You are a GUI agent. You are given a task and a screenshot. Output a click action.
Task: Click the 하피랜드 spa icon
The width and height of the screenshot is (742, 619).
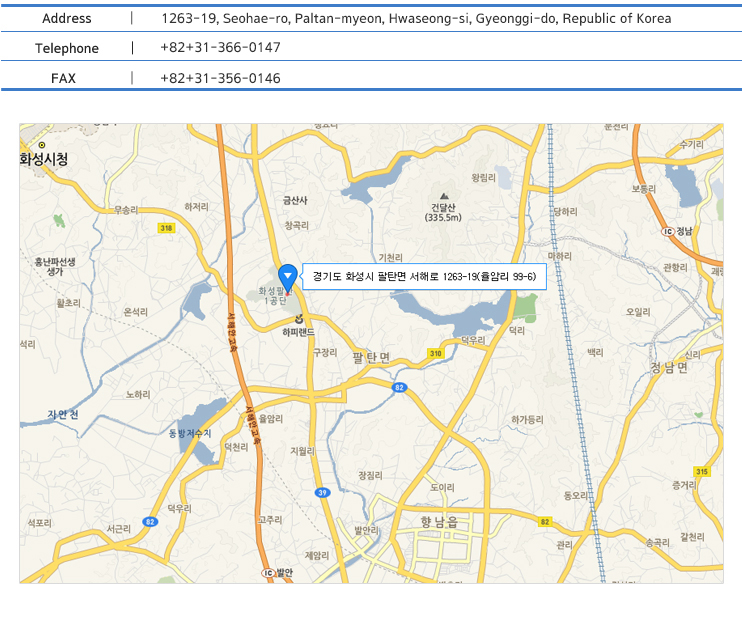299,319
